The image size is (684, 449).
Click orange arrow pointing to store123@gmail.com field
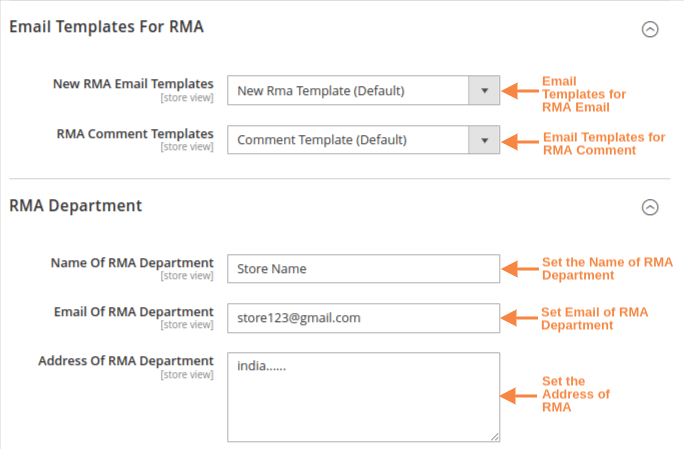tap(518, 318)
